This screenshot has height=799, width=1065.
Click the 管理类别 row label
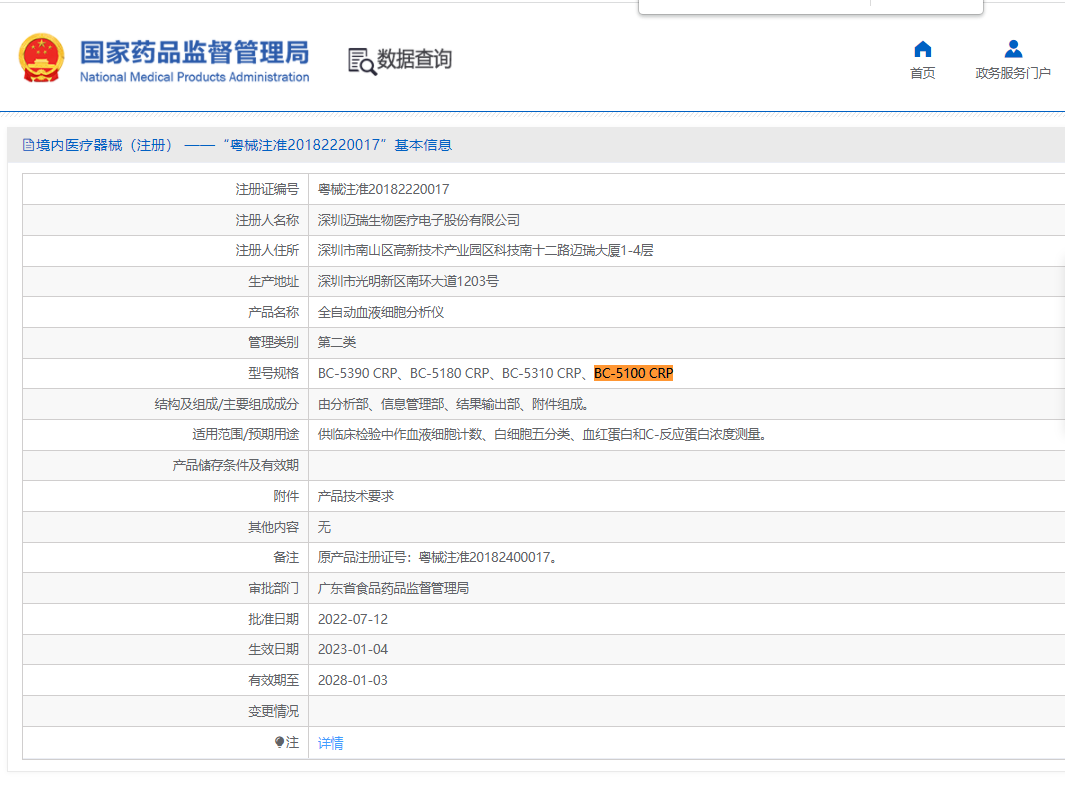click(273, 342)
